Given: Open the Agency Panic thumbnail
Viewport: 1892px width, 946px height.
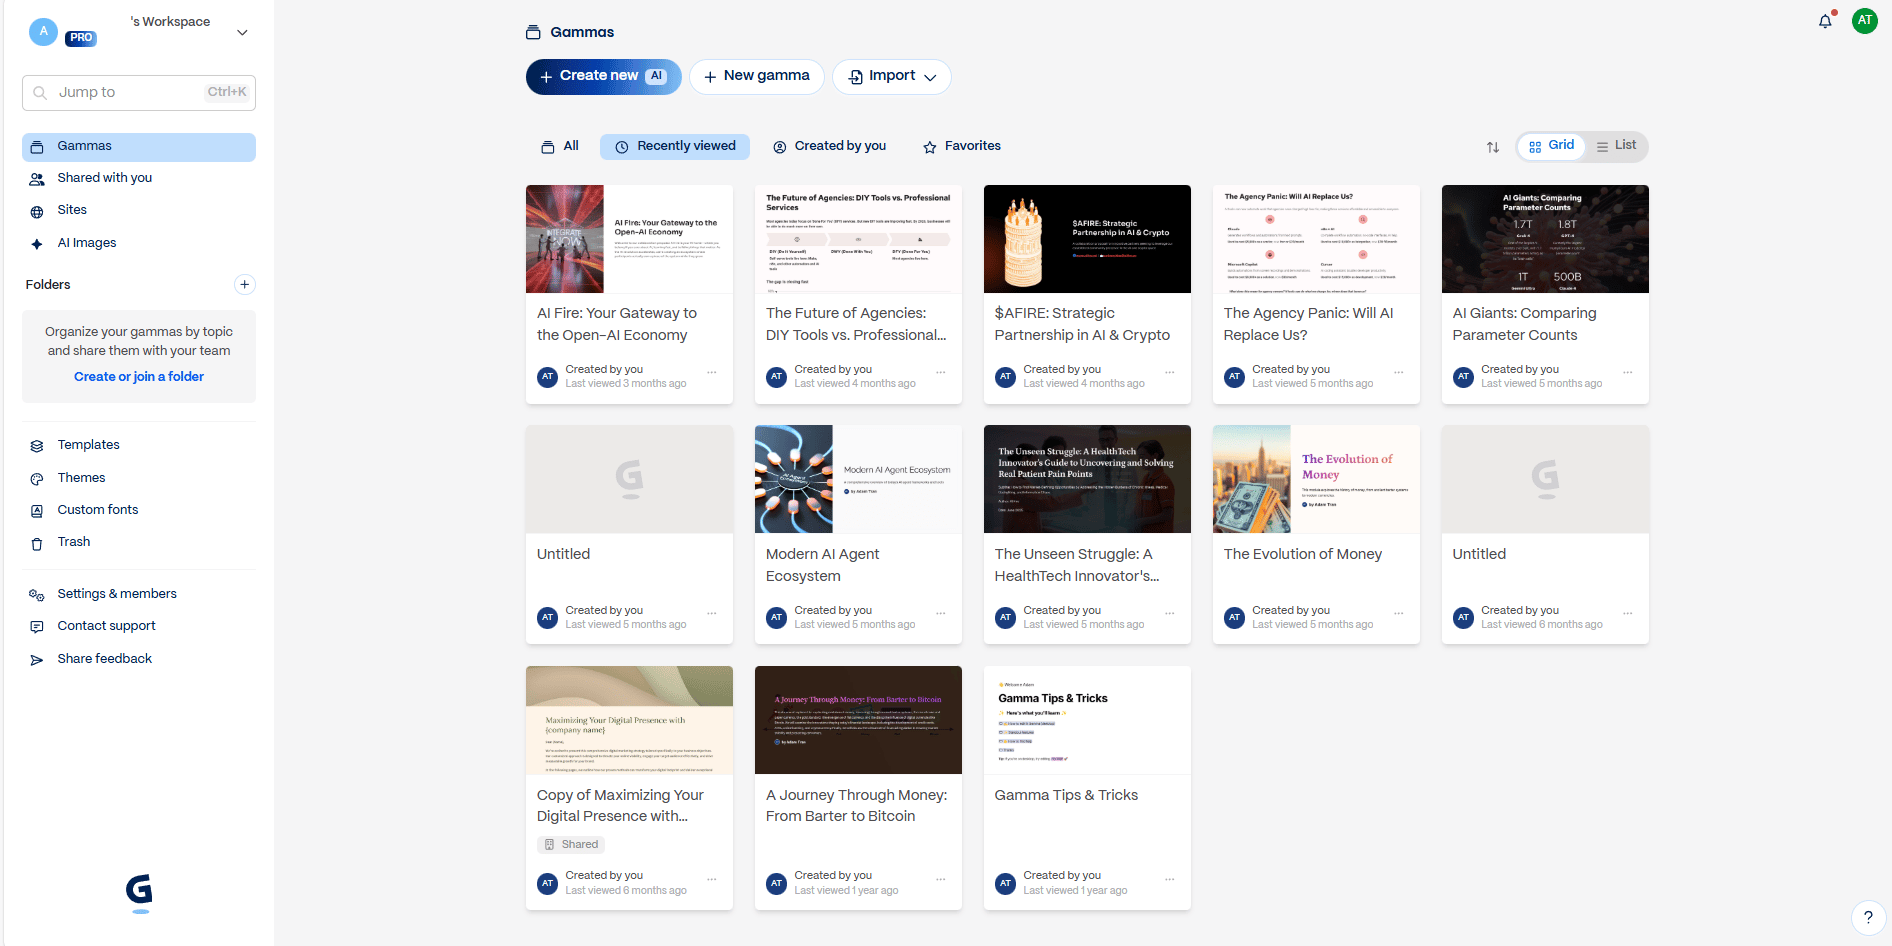Looking at the screenshot, I should (x=1316, y=239).
